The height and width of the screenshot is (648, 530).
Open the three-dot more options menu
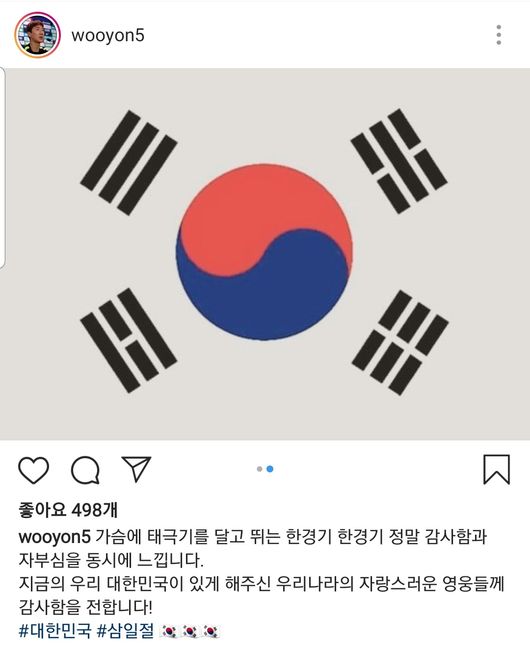tap(499, 35)
